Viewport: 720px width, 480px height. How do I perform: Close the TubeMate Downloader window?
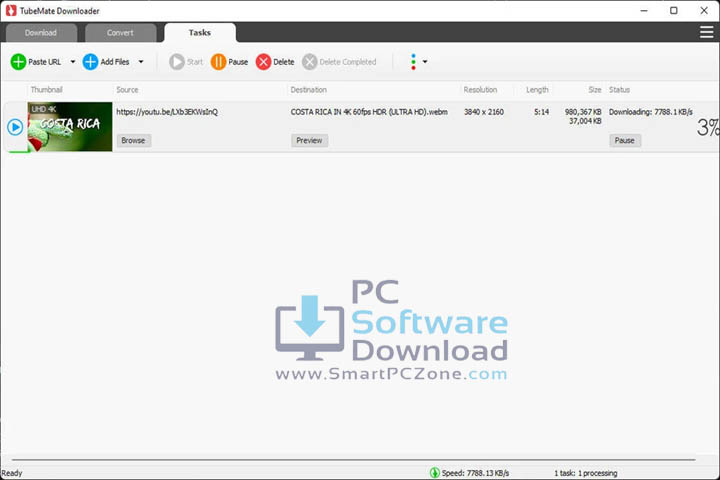click(x=704, y=10)
